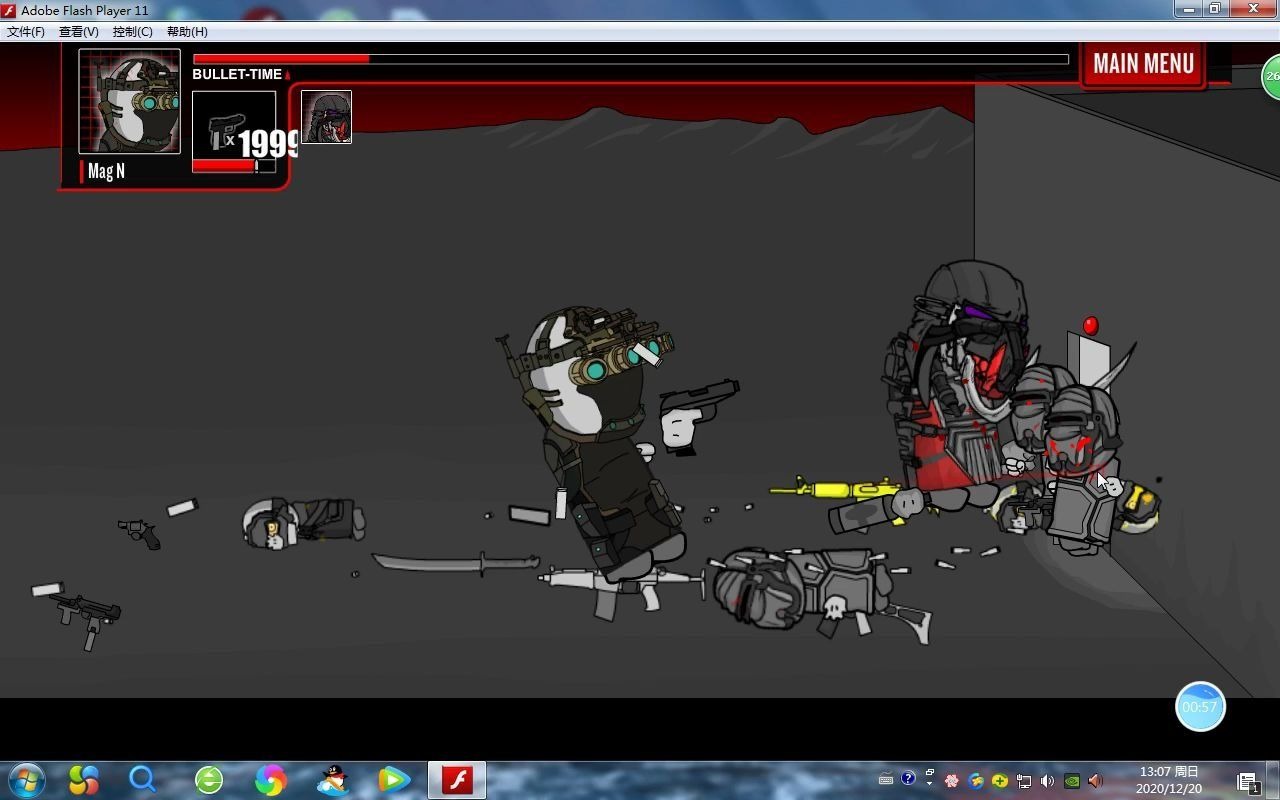
Task: Click the orange speaker tray icon
Action: point(1095,781)
